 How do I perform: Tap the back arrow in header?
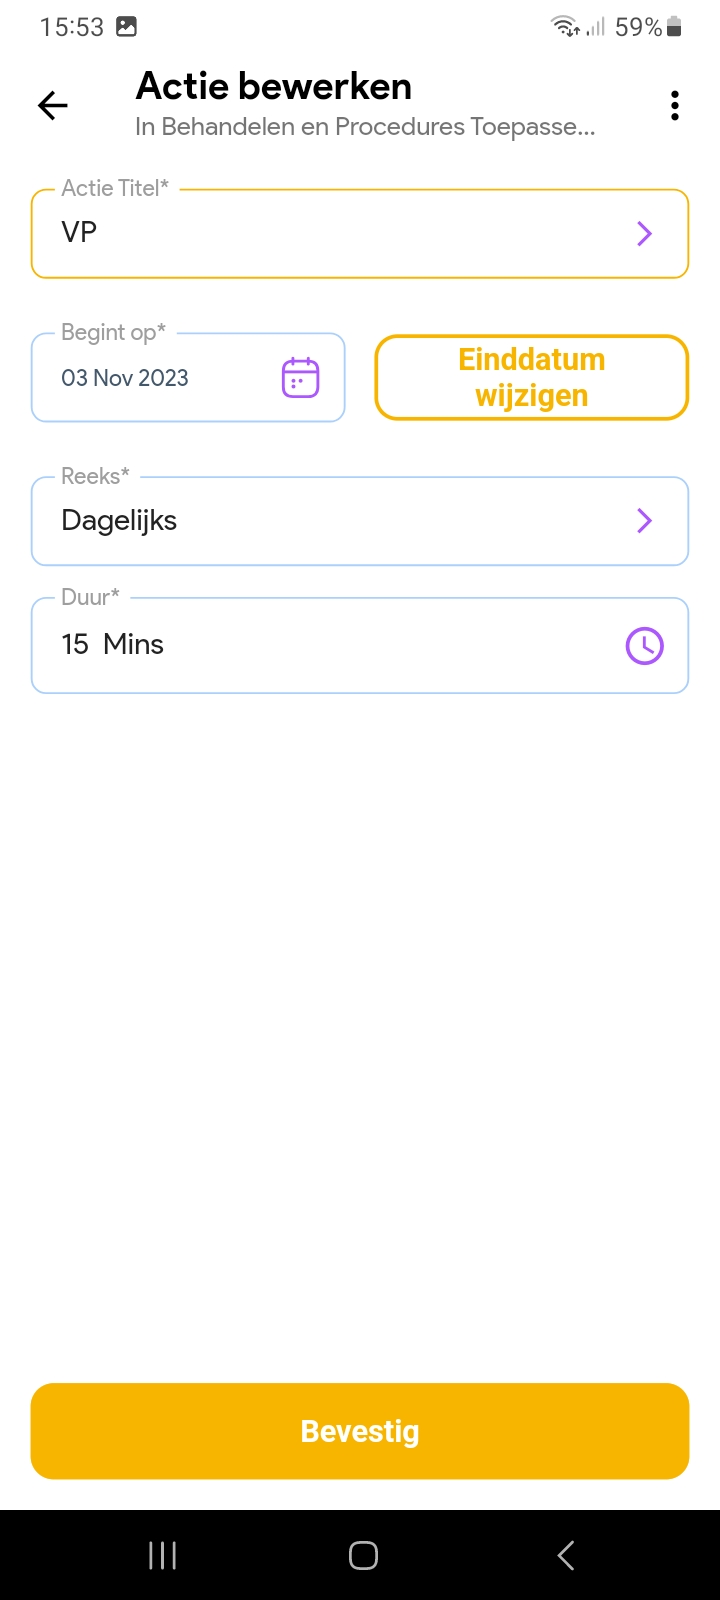(53, 105)
